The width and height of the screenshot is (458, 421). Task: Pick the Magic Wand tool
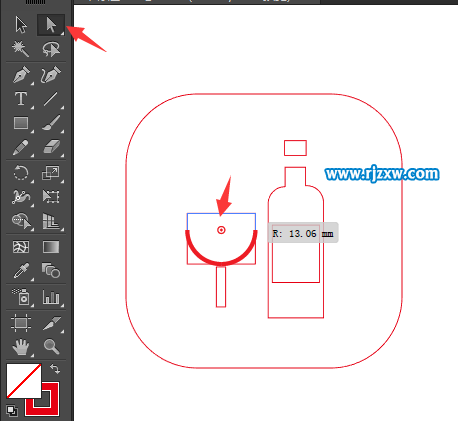[x=21, y=49]
